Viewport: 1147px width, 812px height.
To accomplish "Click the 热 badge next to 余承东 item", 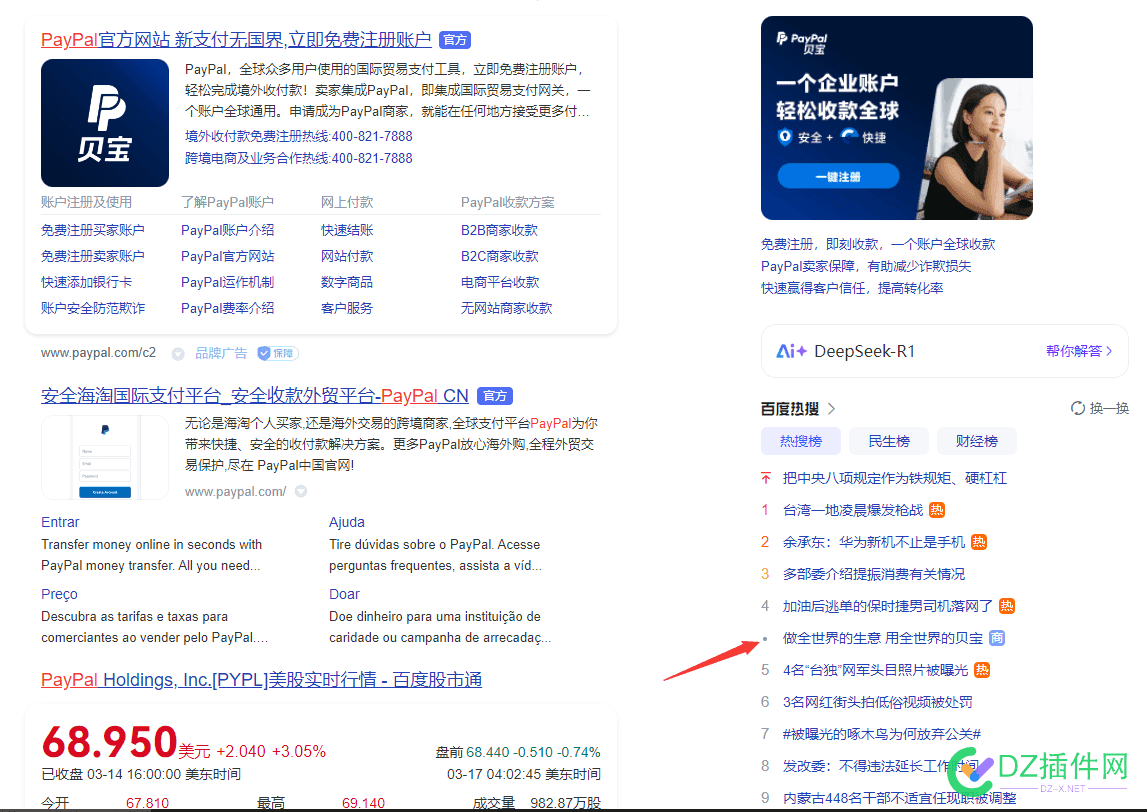I will tap(979, 542).
